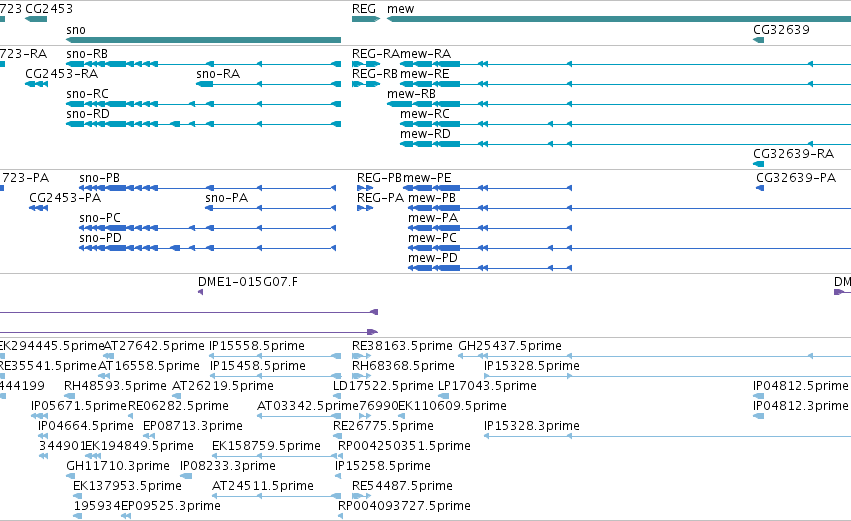Click the CG32639 gene label

coord(781,30)
